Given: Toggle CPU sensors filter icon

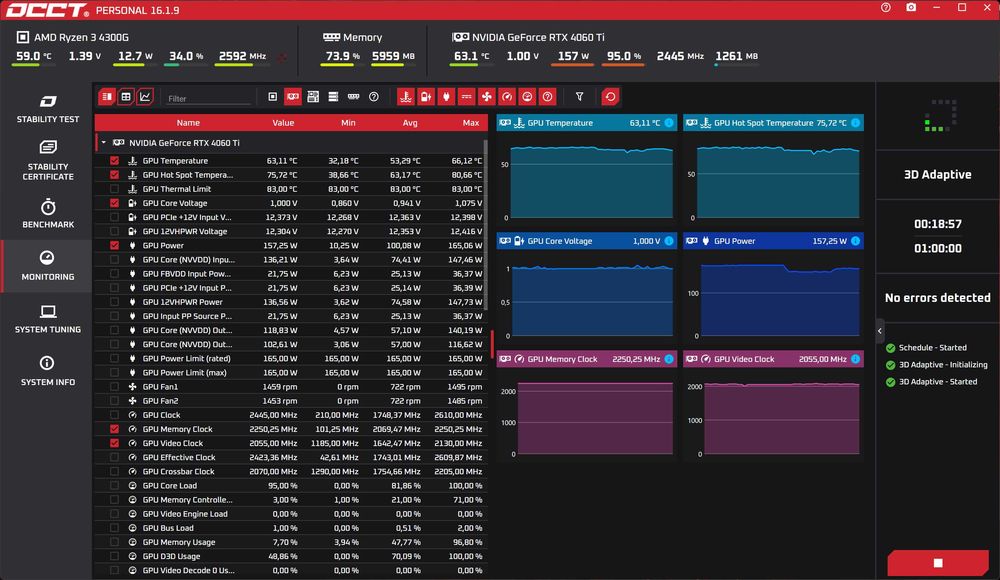Looking at the screenshot, I should tap(272, 97).
